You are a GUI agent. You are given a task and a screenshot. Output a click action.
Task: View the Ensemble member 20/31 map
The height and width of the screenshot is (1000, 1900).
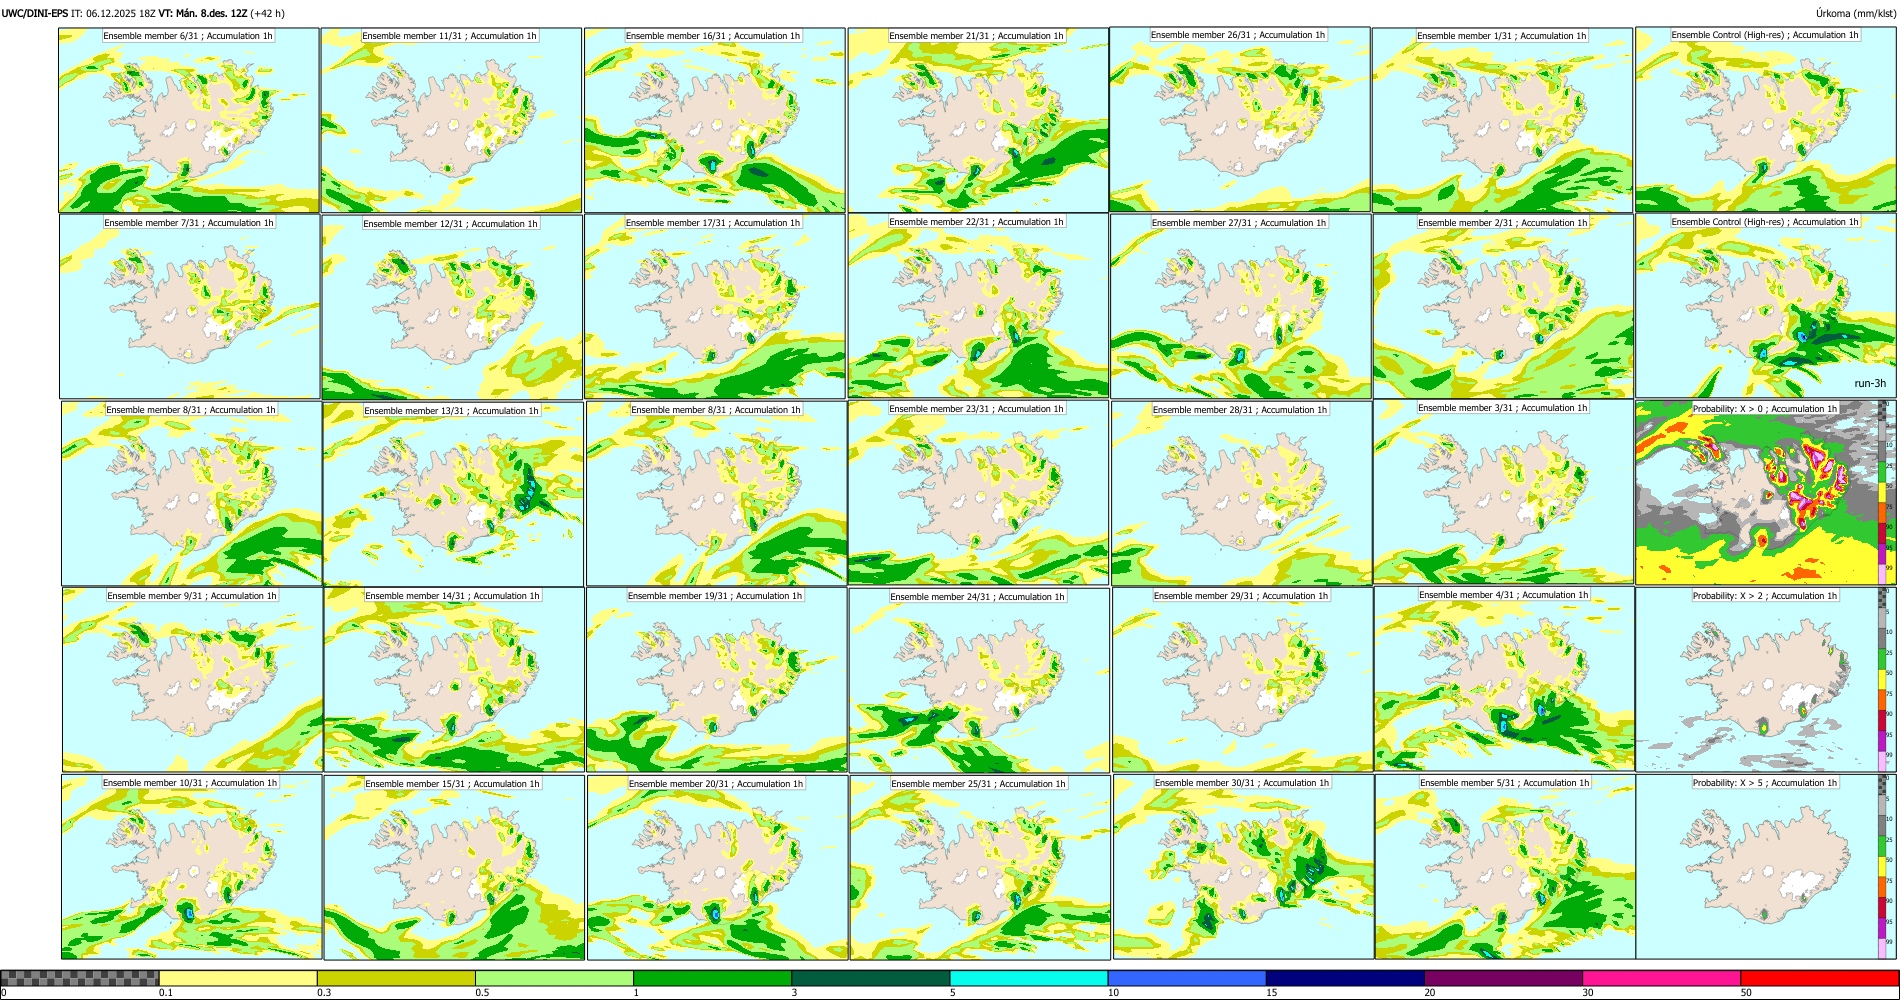pyautogui.click(x=717, y=867)
